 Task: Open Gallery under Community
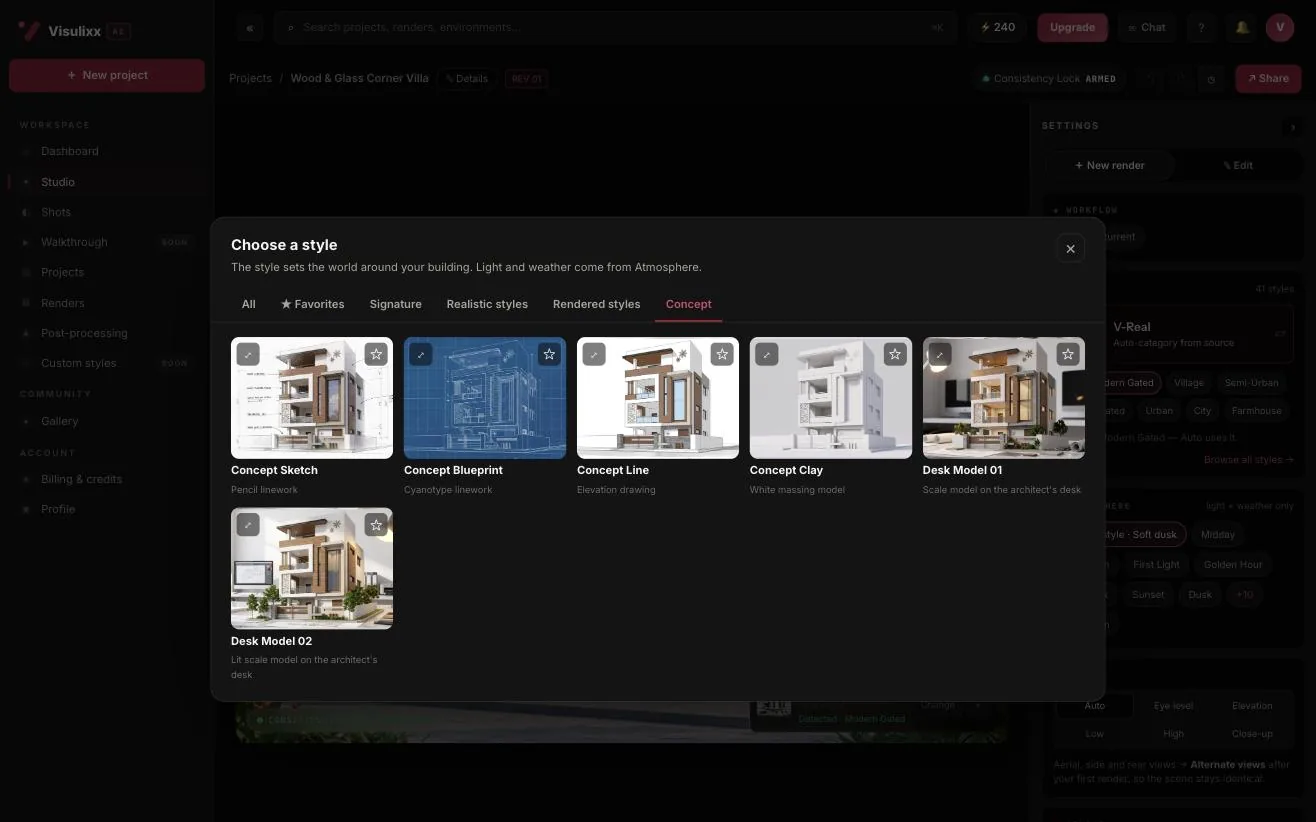[105, 422]
